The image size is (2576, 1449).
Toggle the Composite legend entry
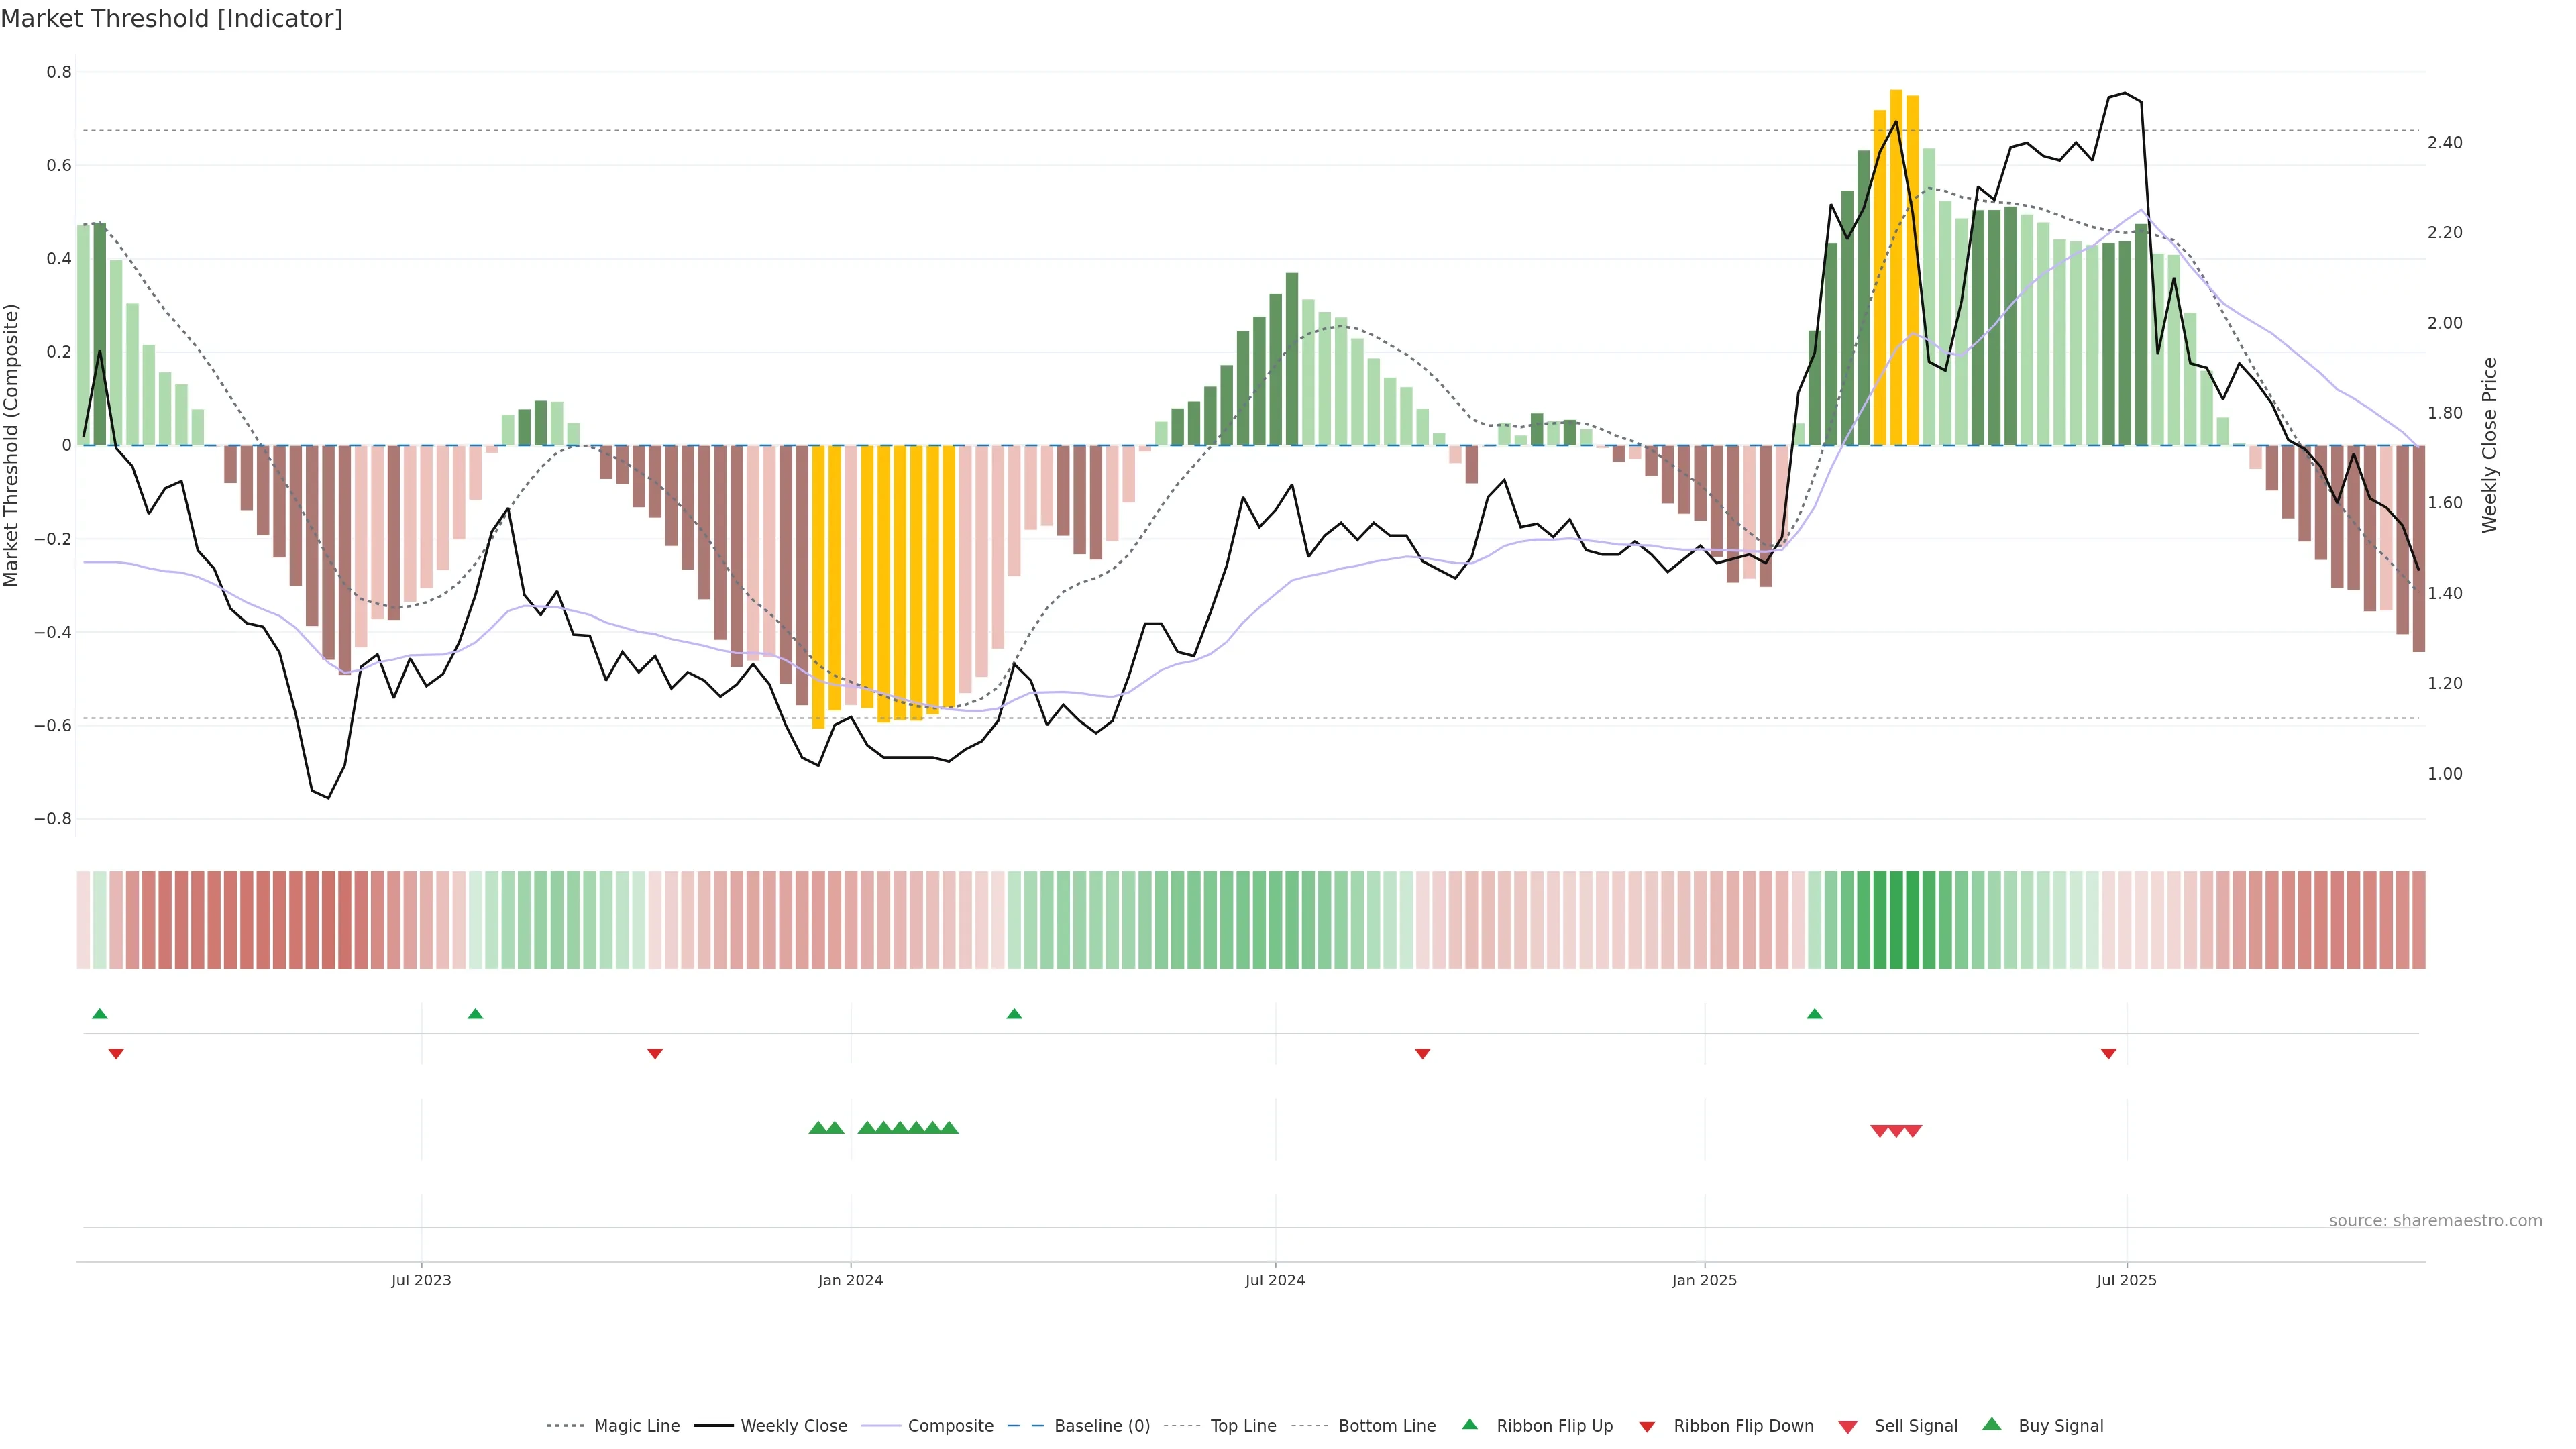(950, 1426)
